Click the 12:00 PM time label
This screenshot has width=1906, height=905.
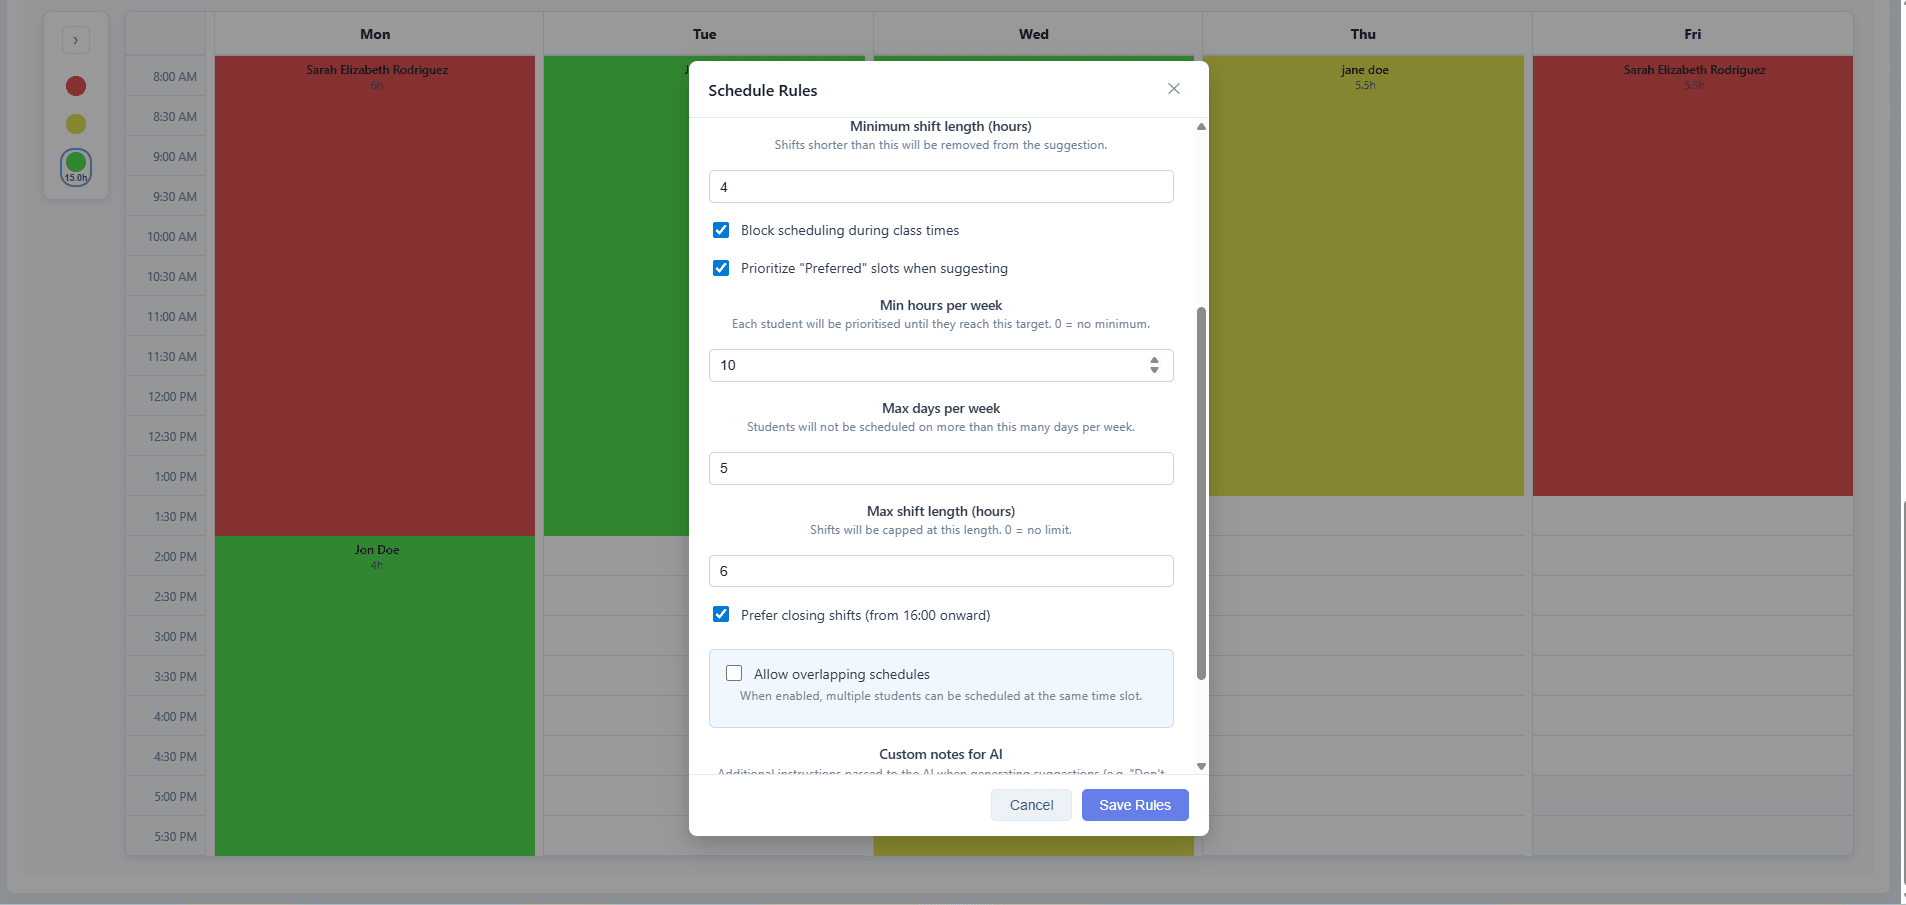(x=172, y=397)
